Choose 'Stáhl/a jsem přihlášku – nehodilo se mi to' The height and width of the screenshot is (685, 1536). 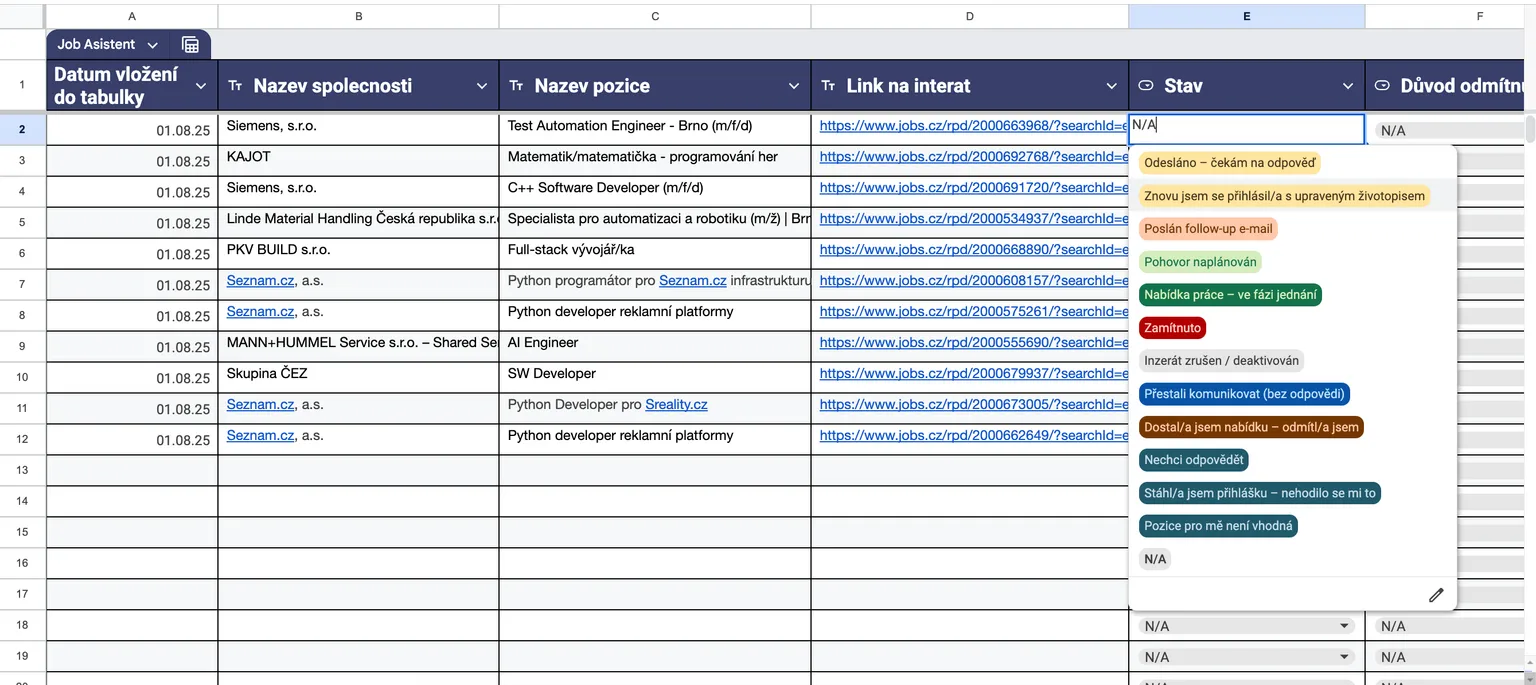[x=1260, y=493]
